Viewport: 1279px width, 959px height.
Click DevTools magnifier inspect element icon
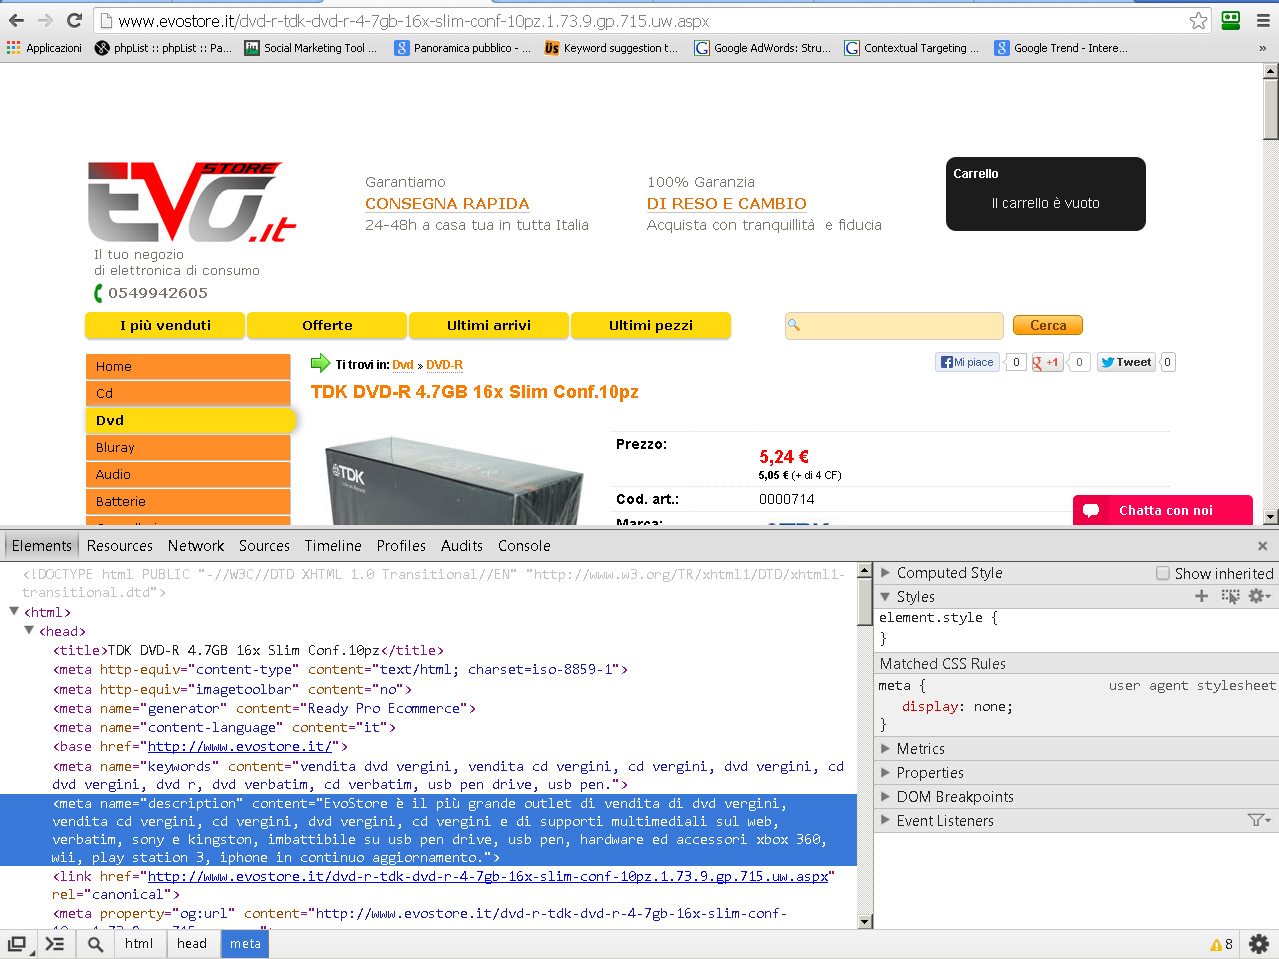[x=95, y=943]
